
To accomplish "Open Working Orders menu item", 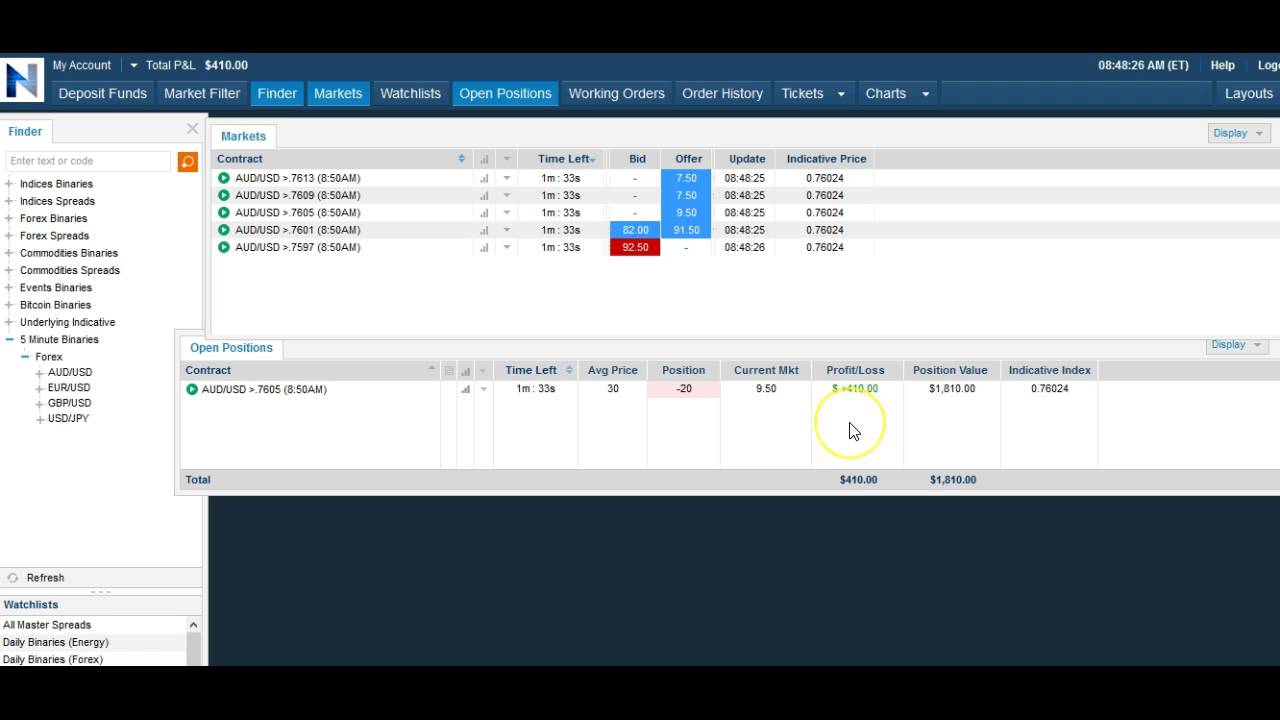I will point(616,93).
